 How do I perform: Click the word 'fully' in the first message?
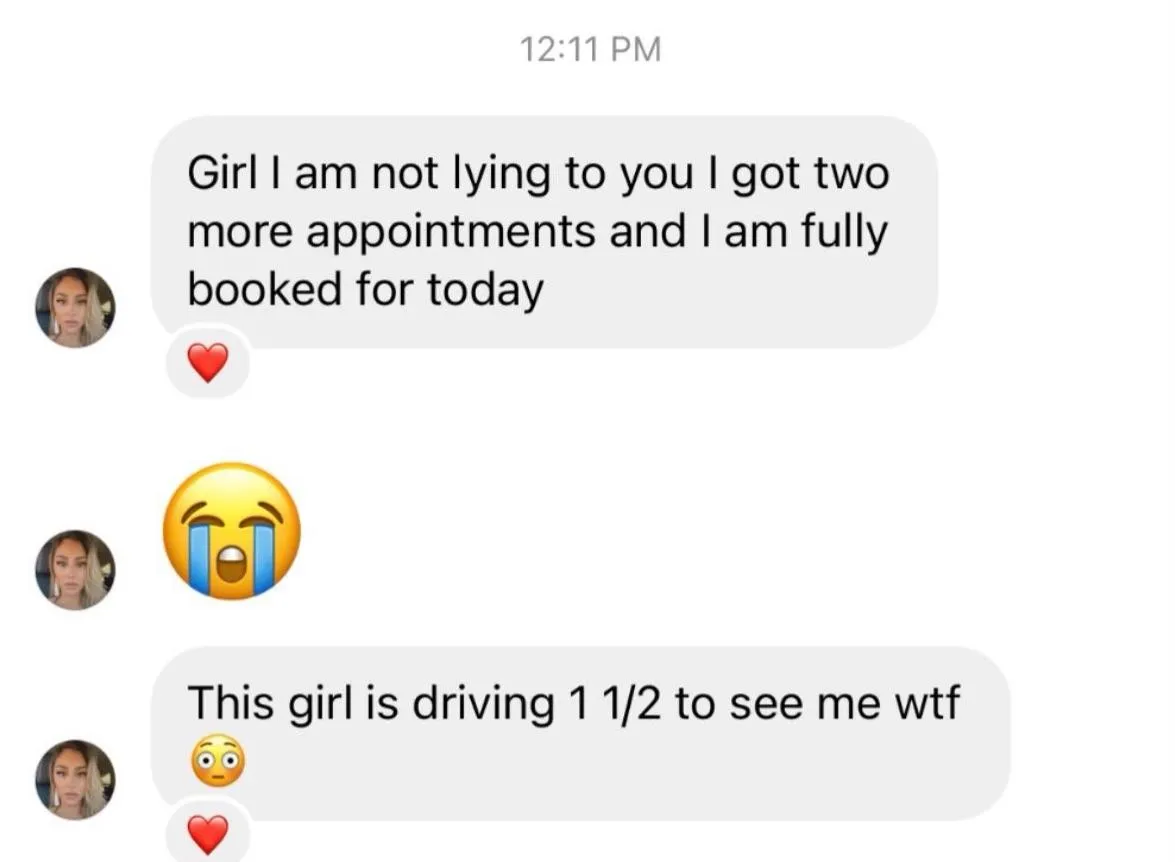click(845, 232)
